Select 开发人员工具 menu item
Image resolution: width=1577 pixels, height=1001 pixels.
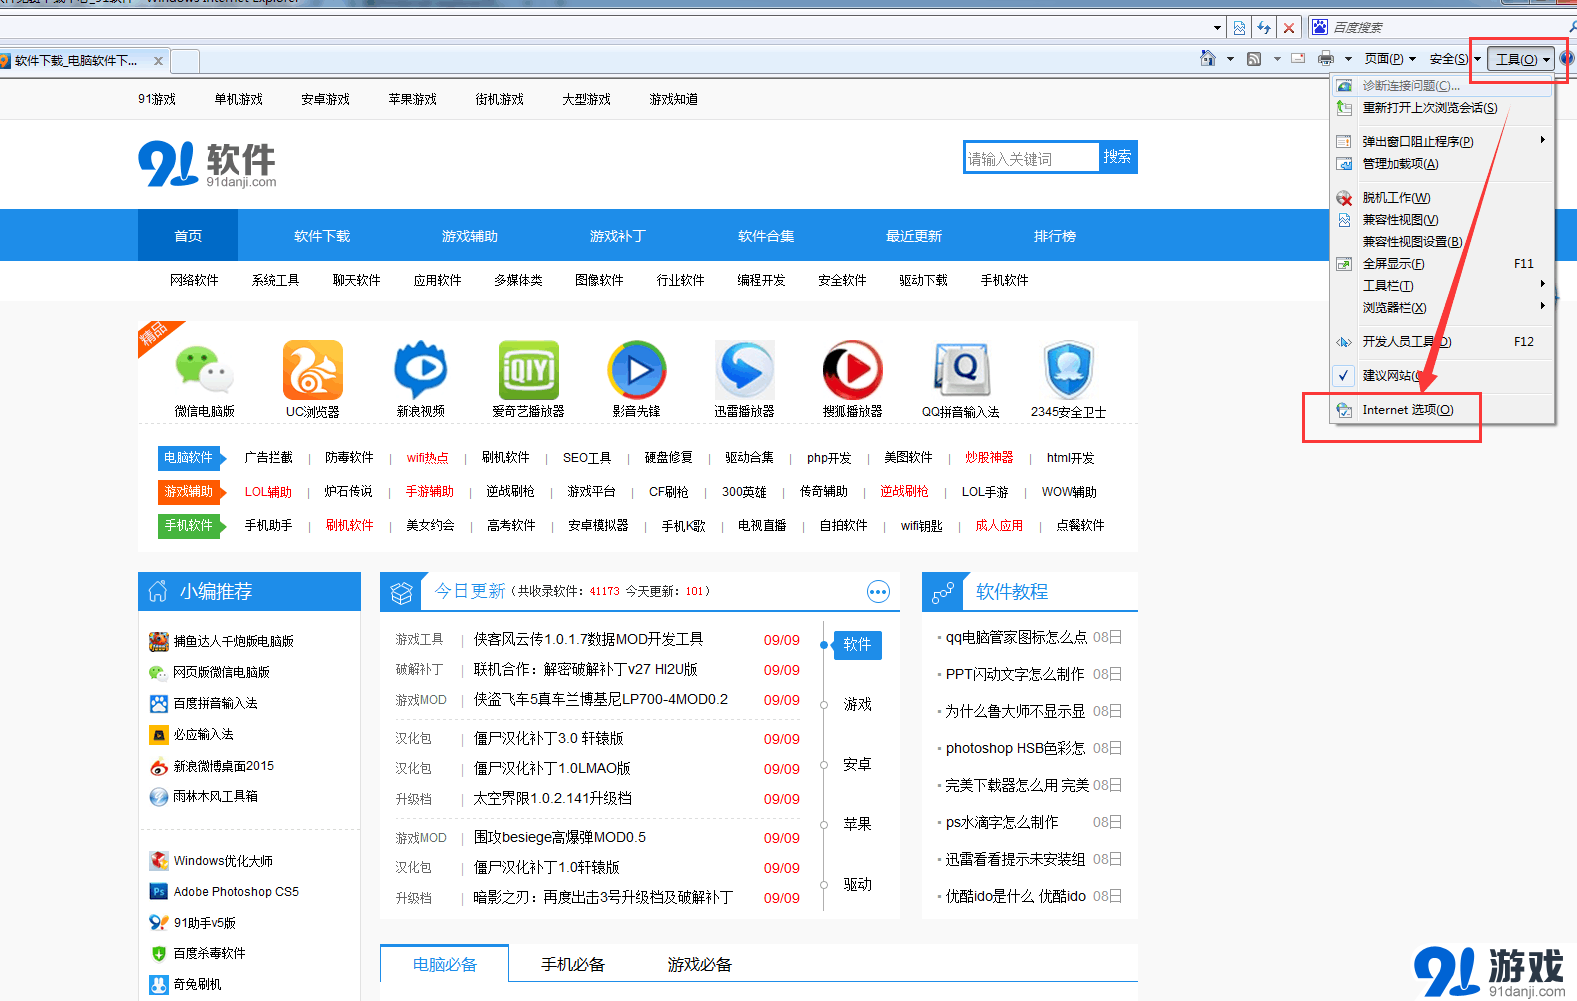1442,342
